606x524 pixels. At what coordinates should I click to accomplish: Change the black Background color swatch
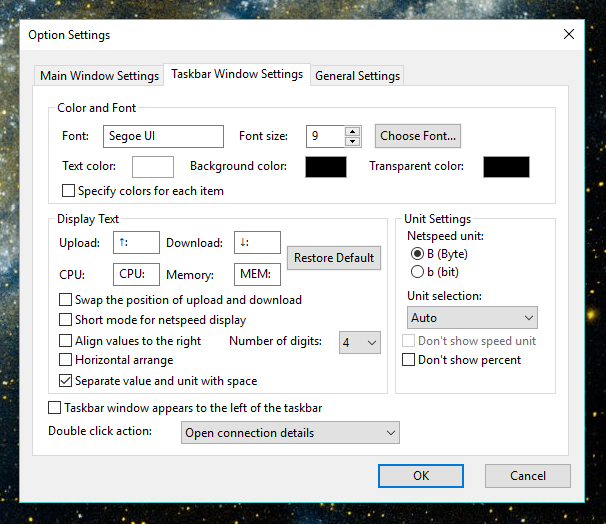coord(326,167)
